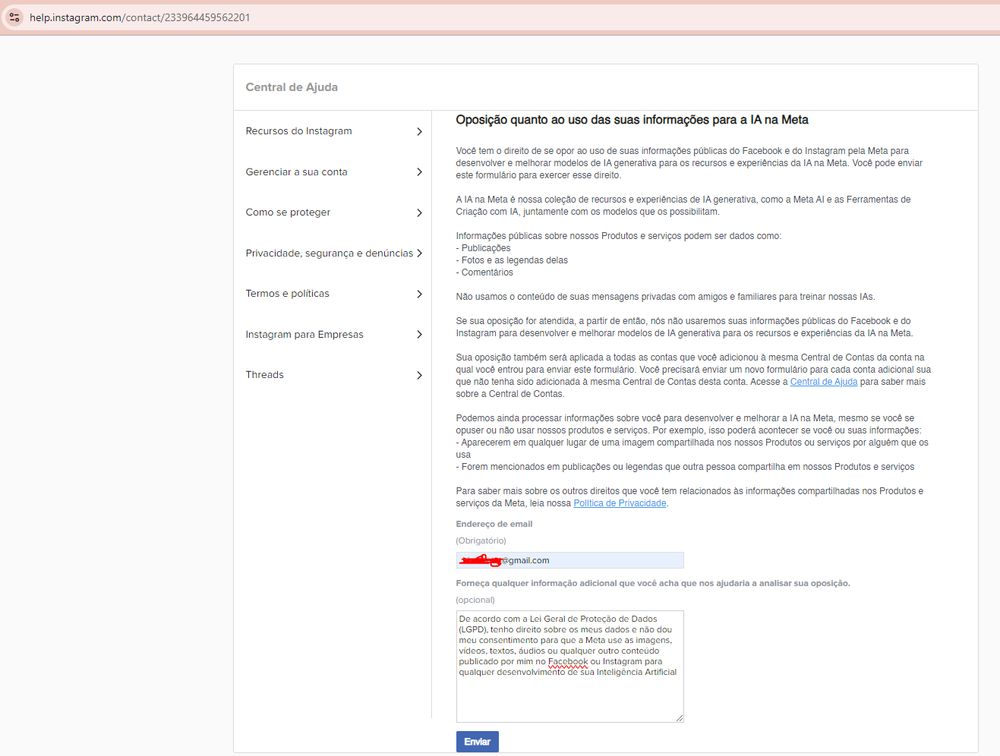
Task: Click the email address input field
Action: pos(570,560)
